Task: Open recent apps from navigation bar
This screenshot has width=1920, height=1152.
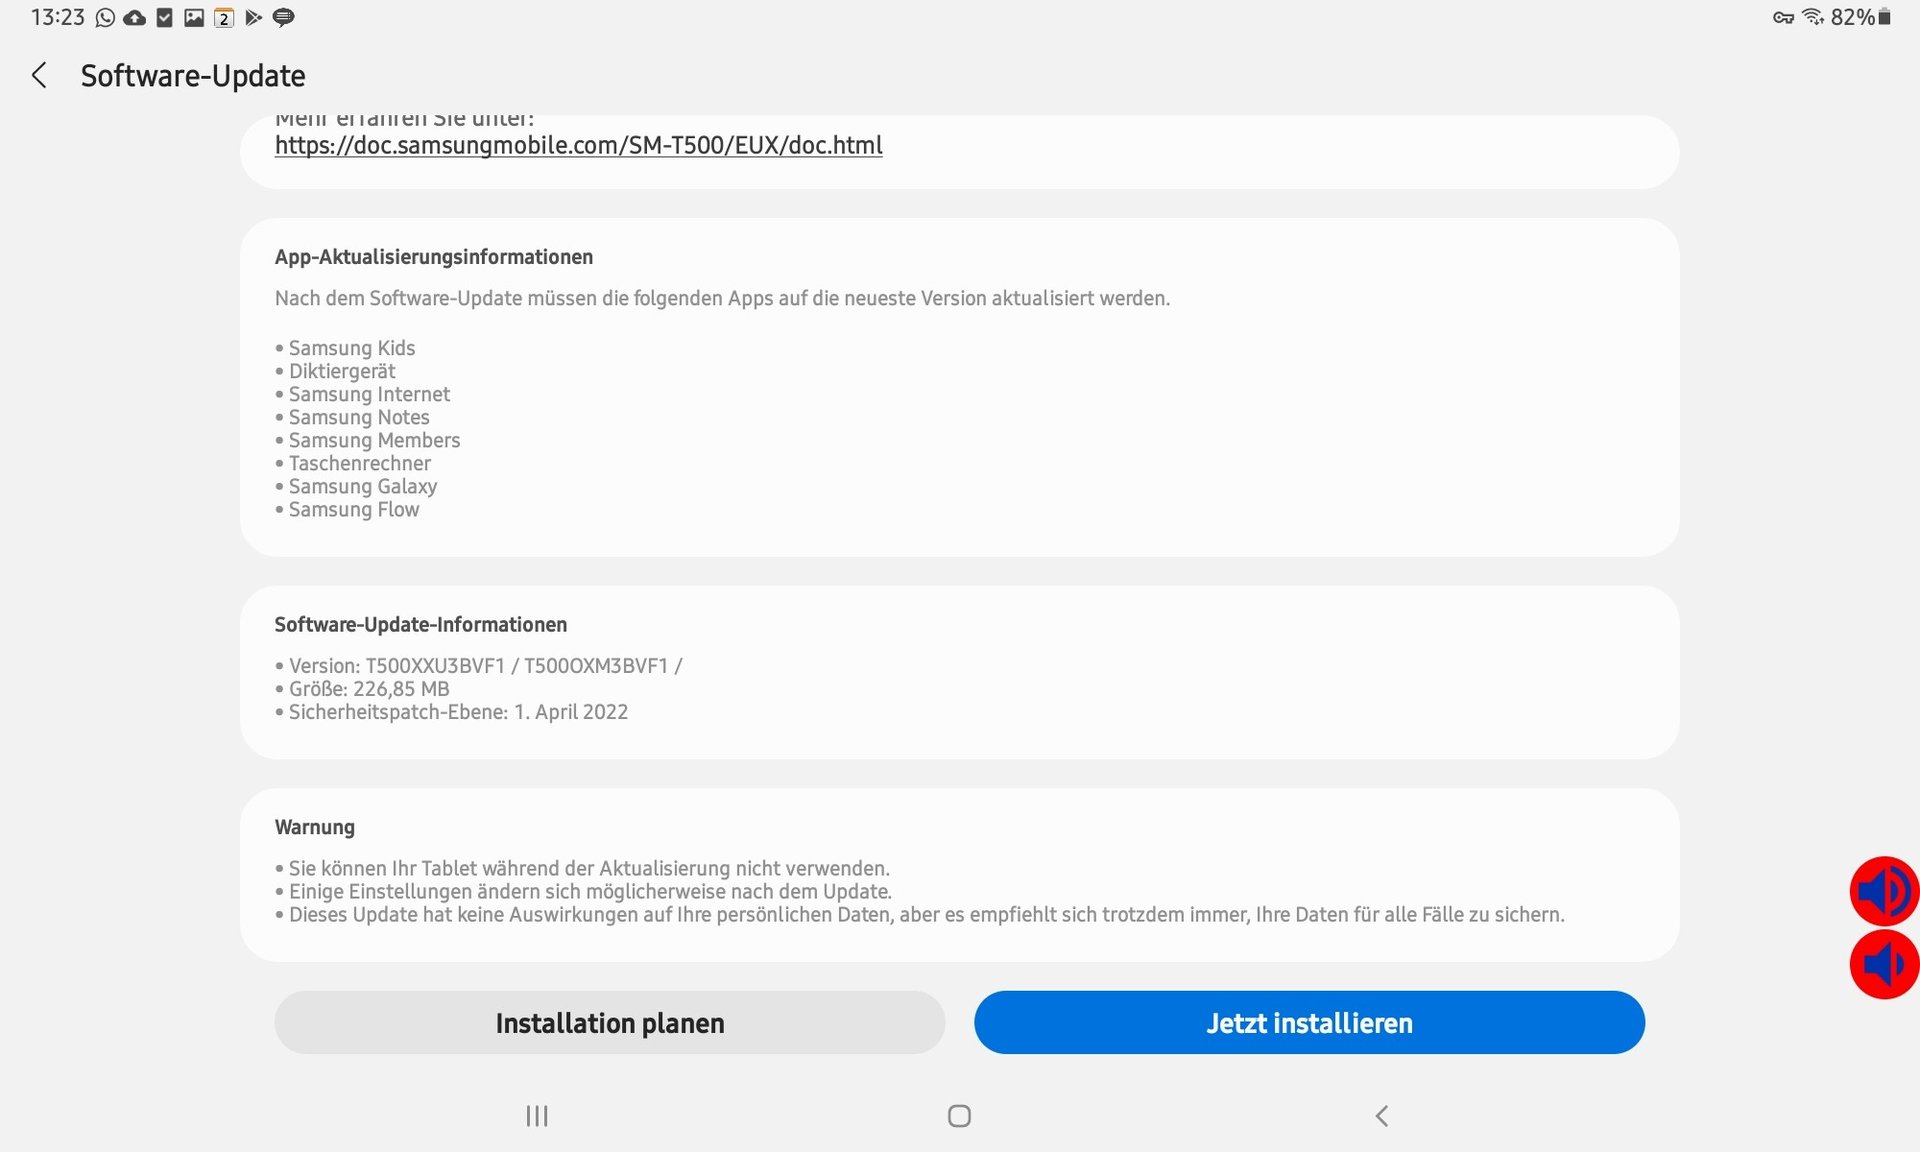Action: tap(537, 1116)
